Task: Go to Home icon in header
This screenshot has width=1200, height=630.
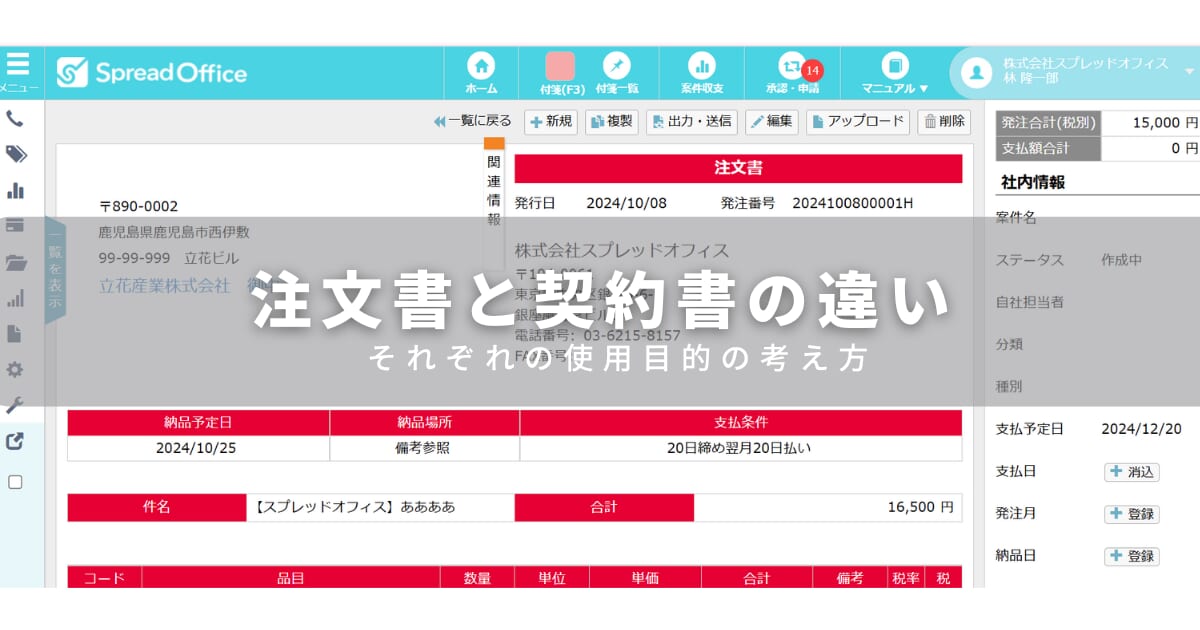Action: (x=482, y=66)
